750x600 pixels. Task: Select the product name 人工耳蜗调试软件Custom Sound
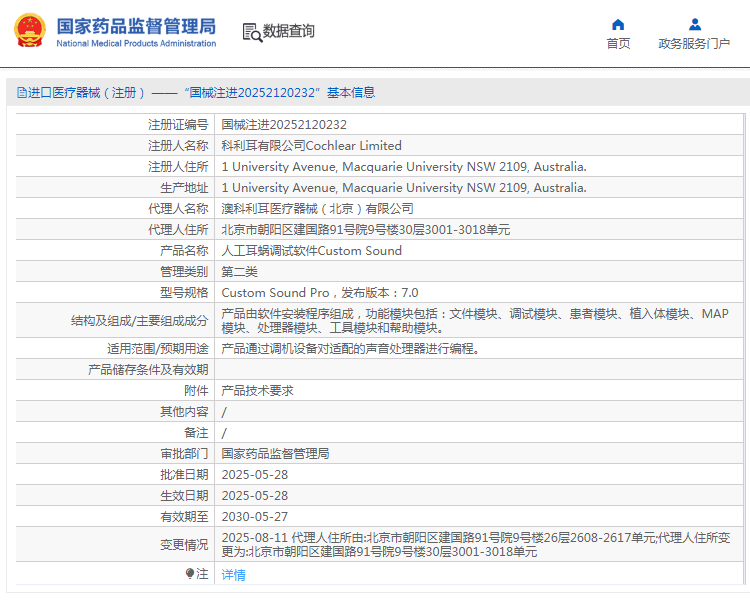[311, 251]
